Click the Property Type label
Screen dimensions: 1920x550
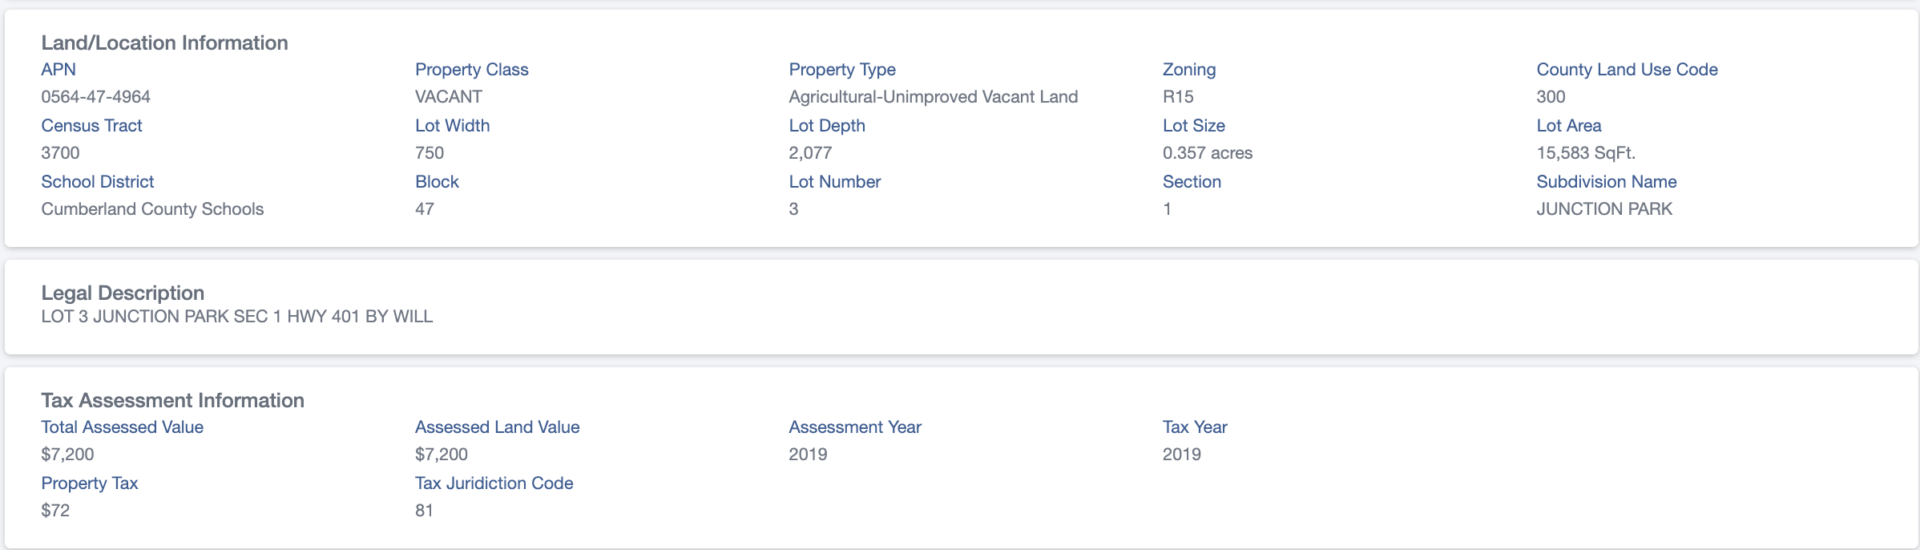842,70
